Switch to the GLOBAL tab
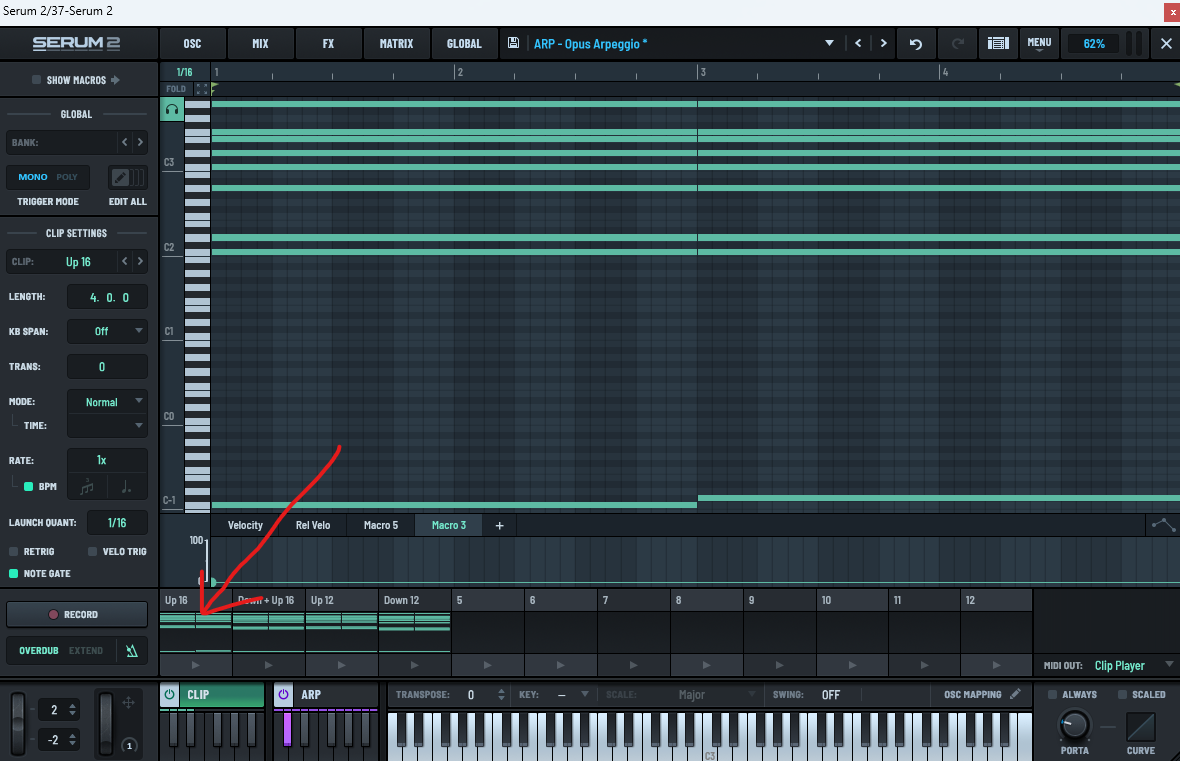Image resolution: width=1180 pixels, height=761 pixels. [464, 44]
